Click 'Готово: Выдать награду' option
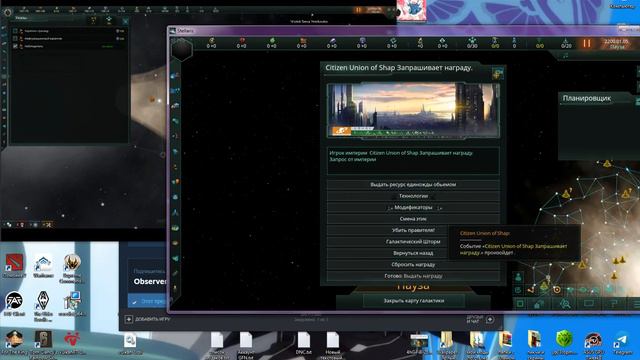This screenshot has width=640, height=360. click(x=413, y=276)
